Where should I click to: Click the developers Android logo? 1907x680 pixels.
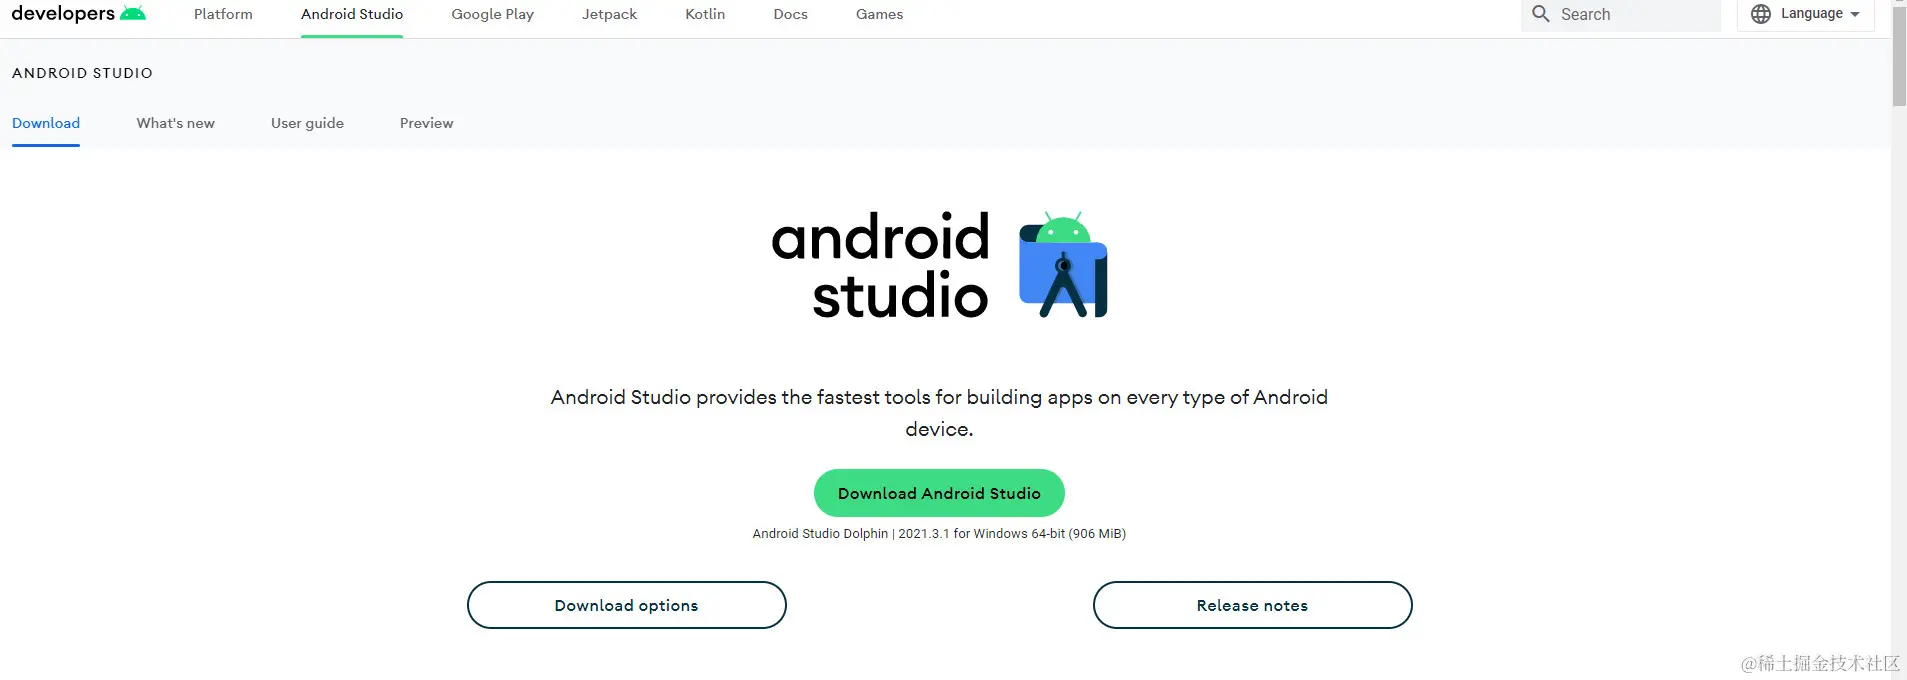(x=78, y=14)
